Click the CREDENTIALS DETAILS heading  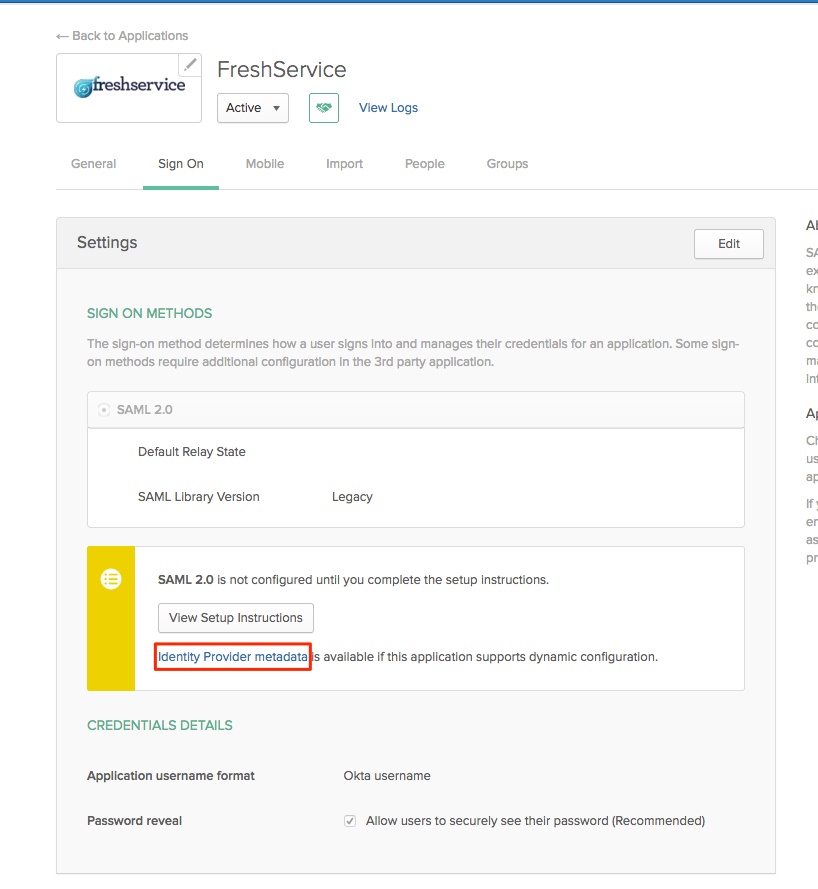click(160, 725)
